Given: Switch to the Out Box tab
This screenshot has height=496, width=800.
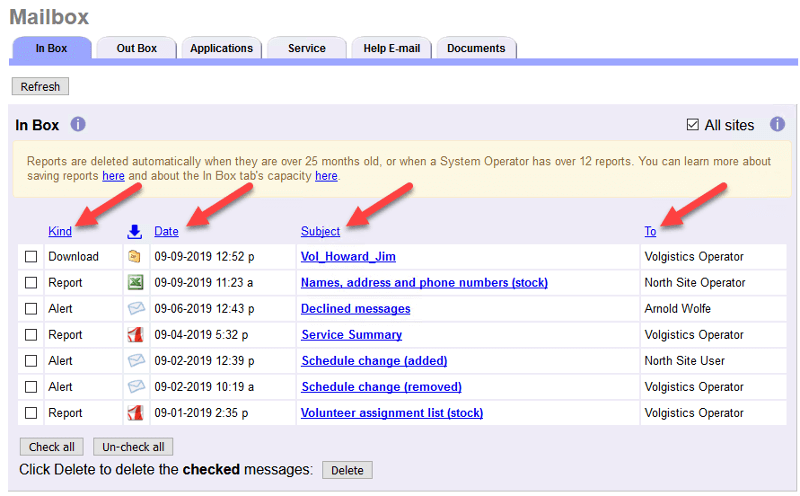Looking at the screenshot, I should click(136, 48).
